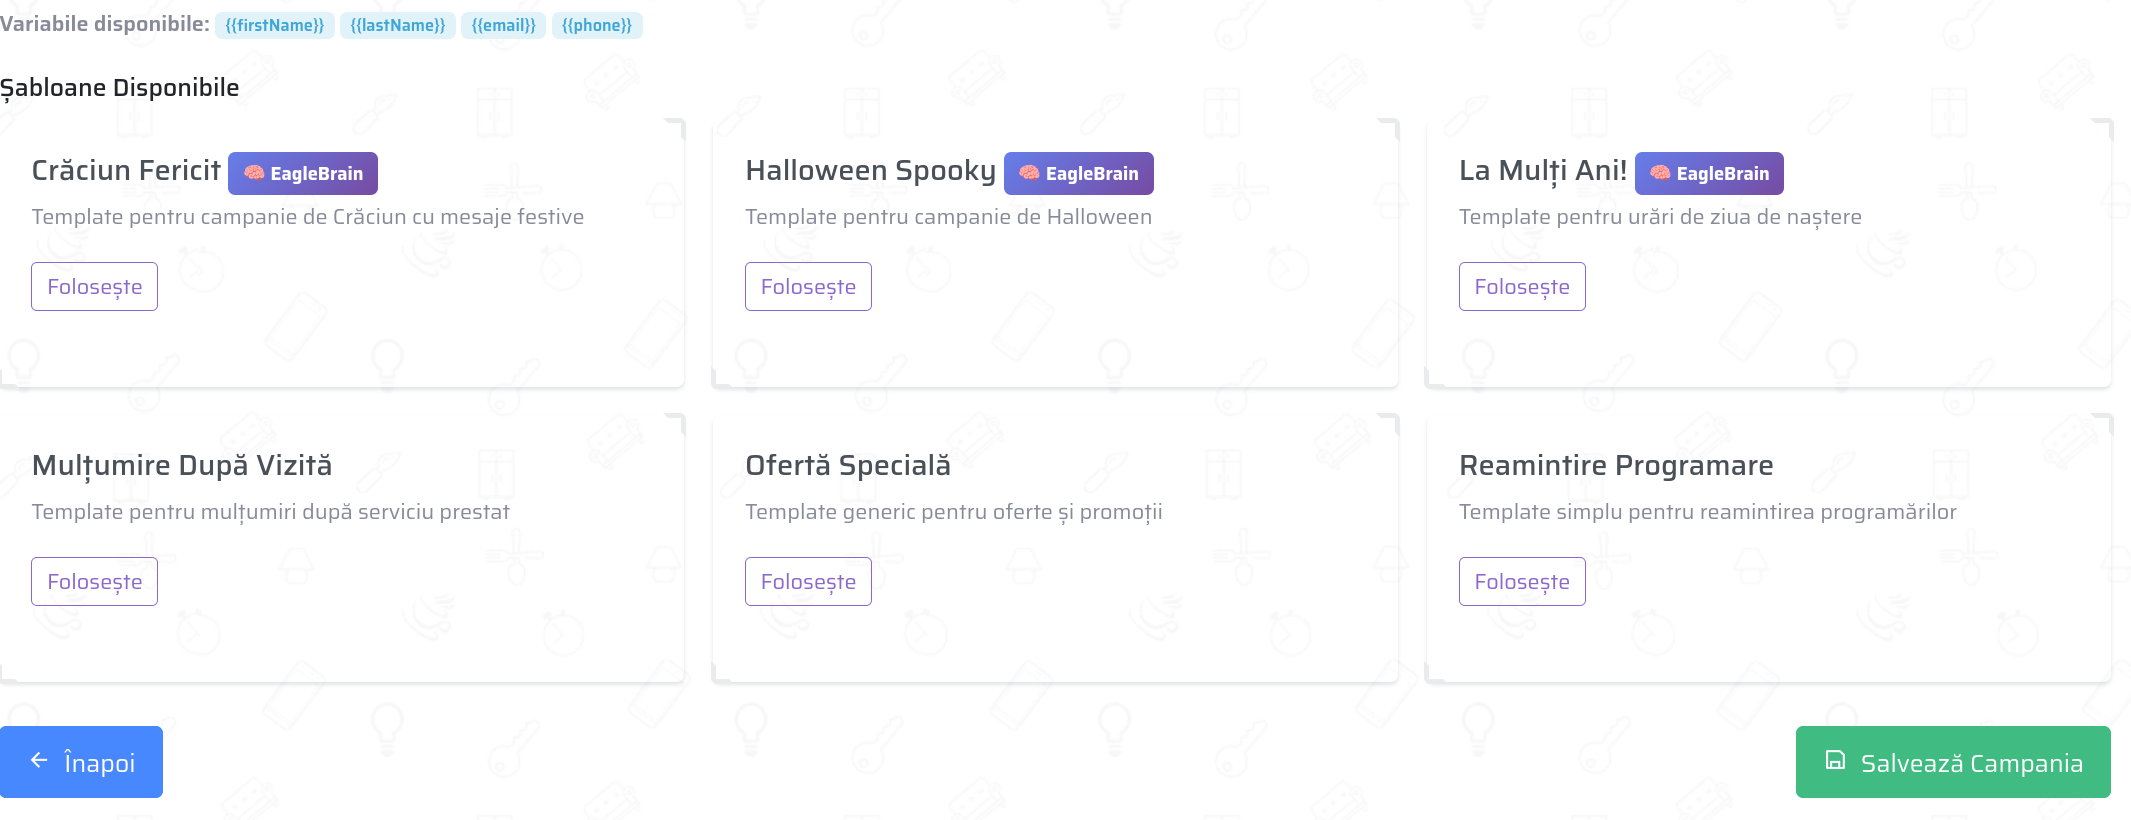Click the EagleBrain badge on La Mulți Ani
The height and width of the screenshot is (820, 2131).
click(x=1708, y=173)
